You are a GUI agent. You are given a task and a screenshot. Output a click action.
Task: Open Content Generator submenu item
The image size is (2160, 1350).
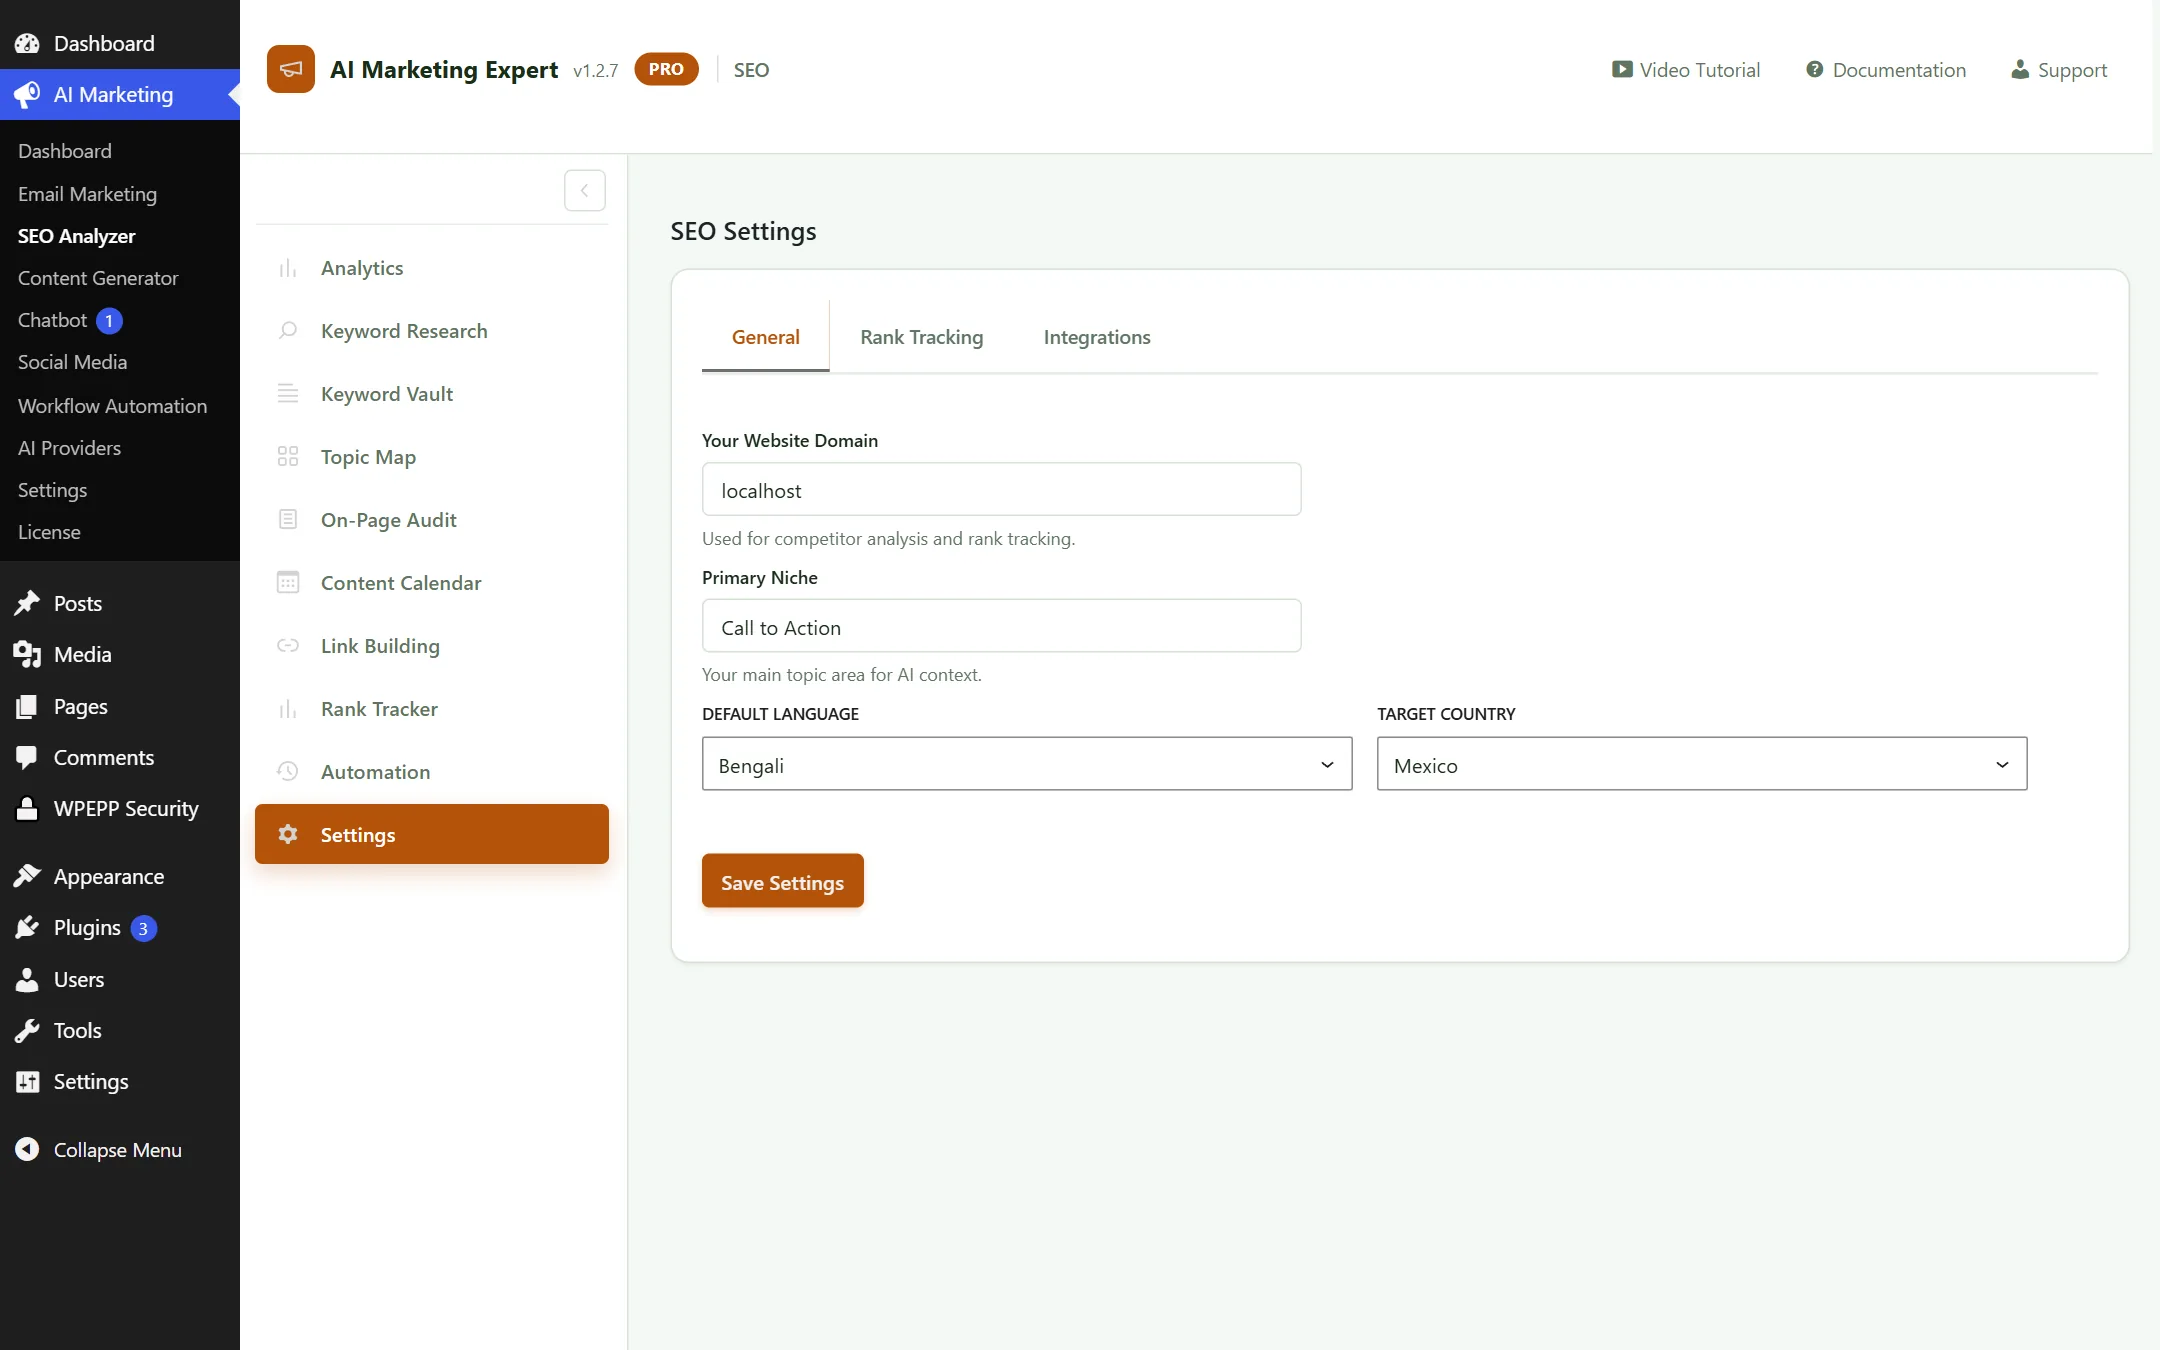[98, 278]
